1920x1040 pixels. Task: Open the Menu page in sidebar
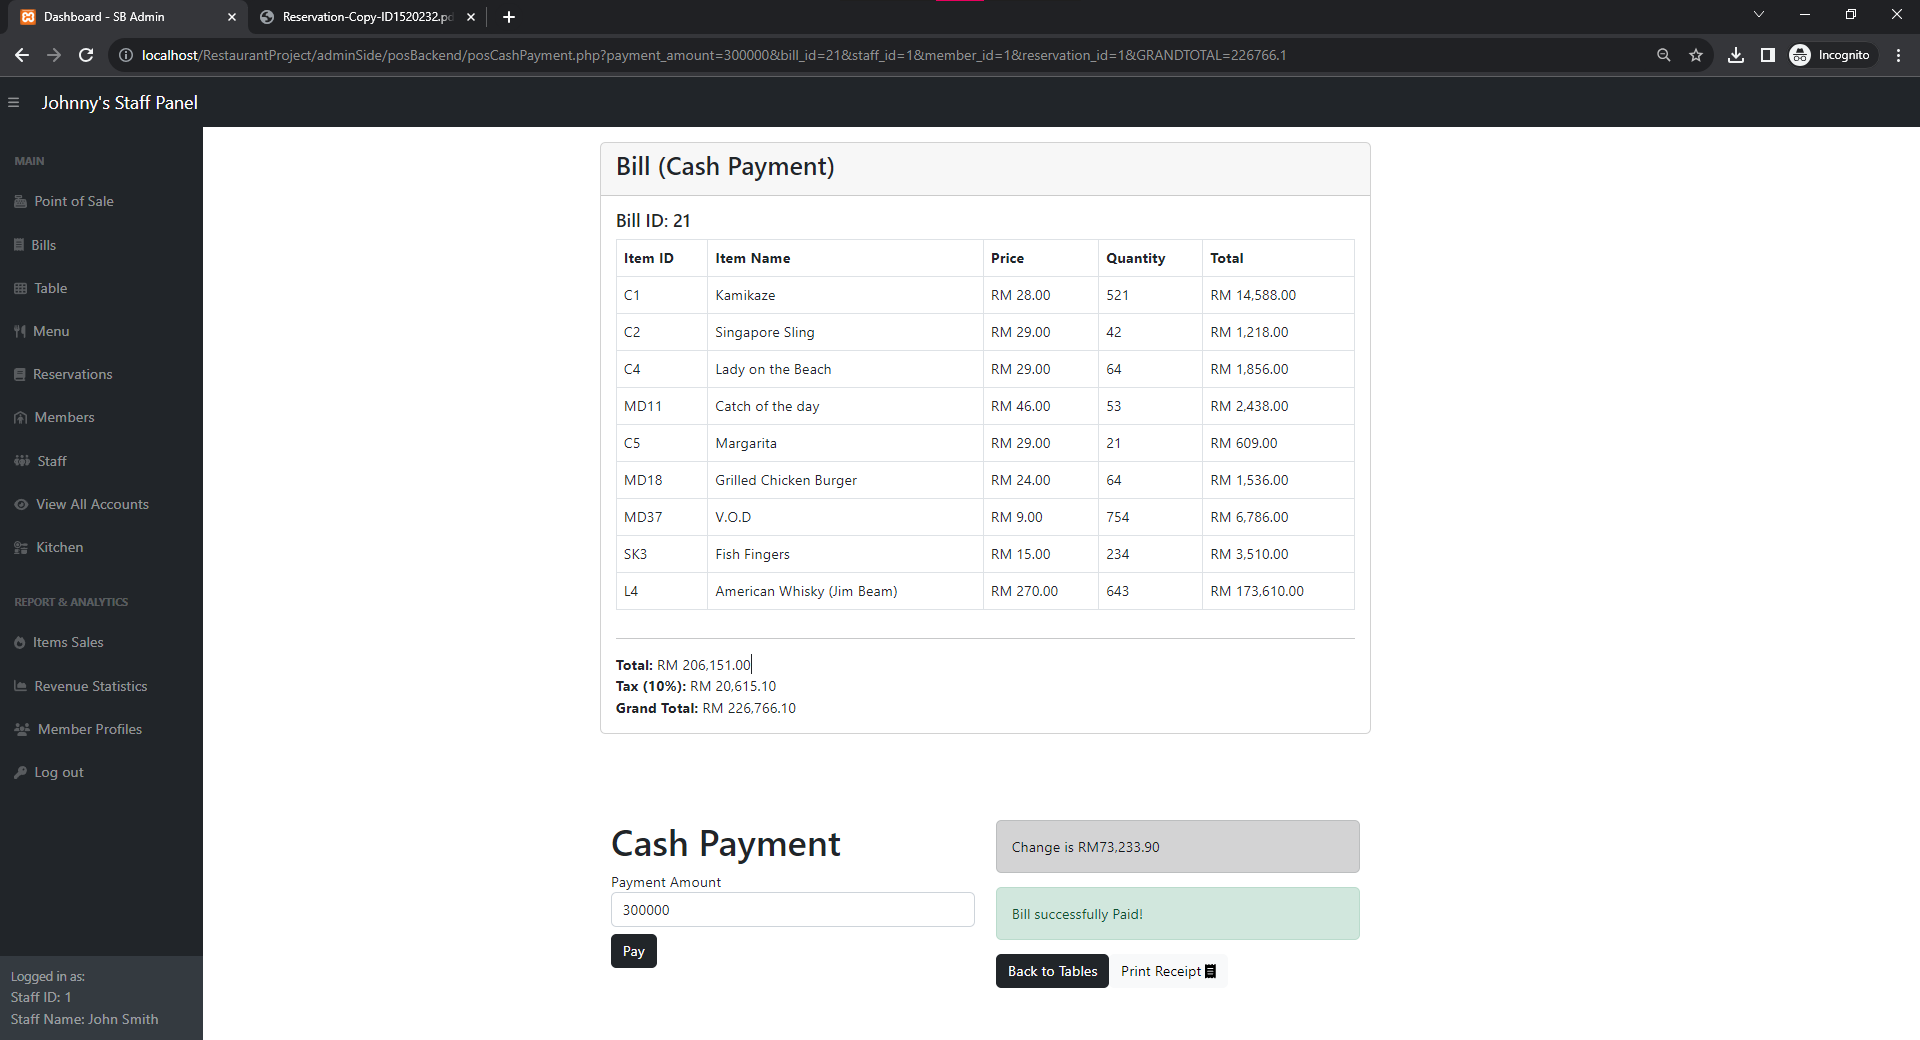[x=51, y=331]
